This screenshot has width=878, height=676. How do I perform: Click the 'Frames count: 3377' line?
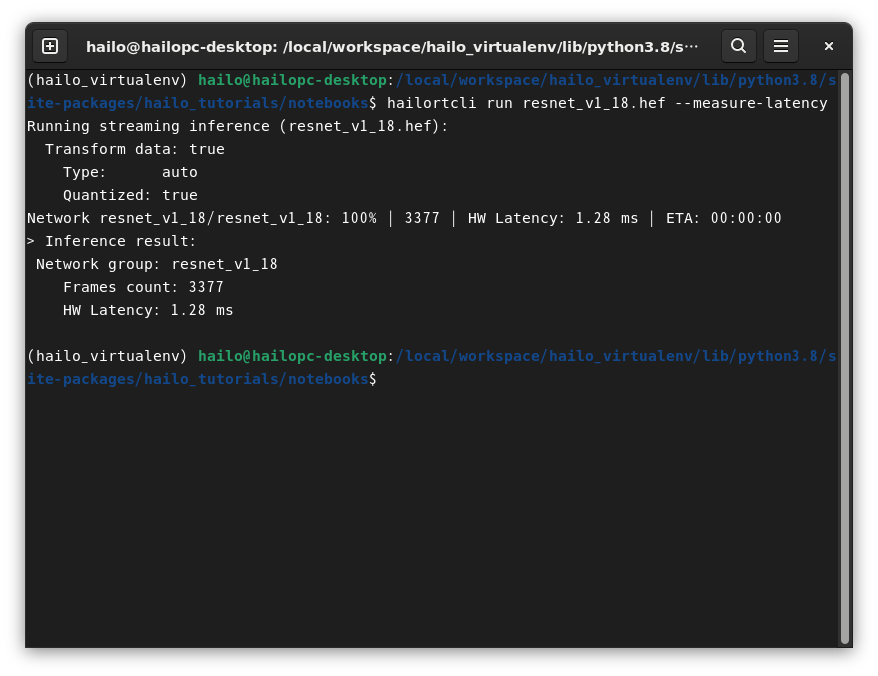pos(143,287)
